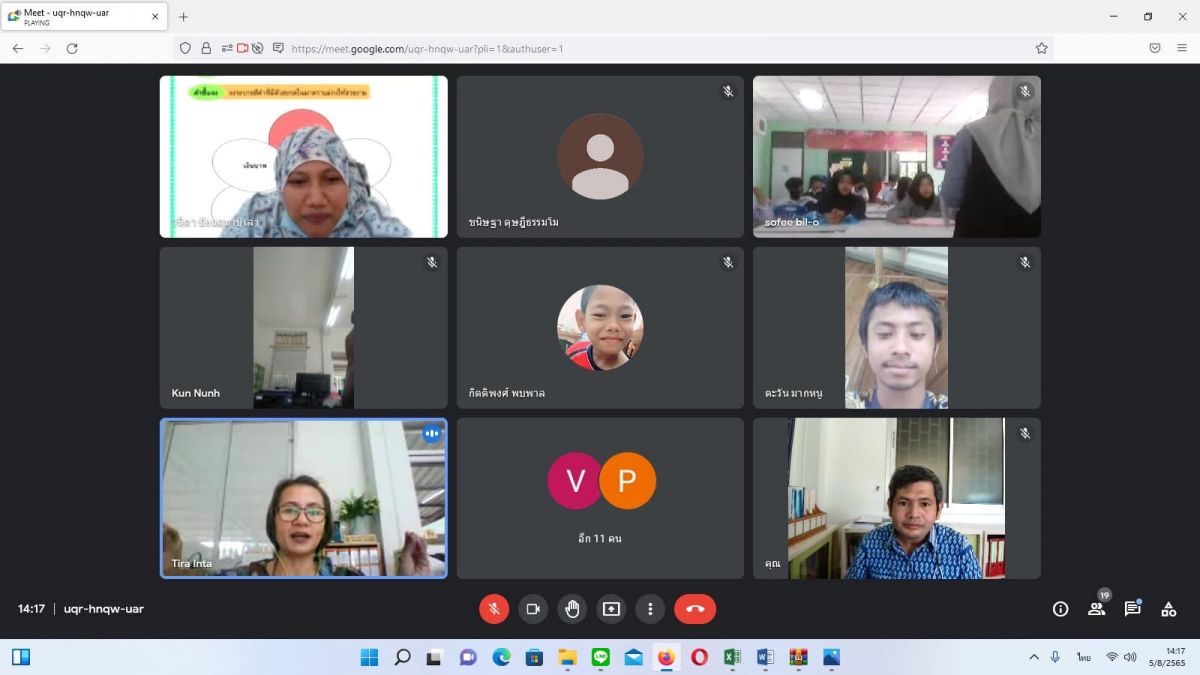This screenshot has height=675, width=1200.
Task: Bookmark this page with the star icon
Action: tap(1042, 48)
